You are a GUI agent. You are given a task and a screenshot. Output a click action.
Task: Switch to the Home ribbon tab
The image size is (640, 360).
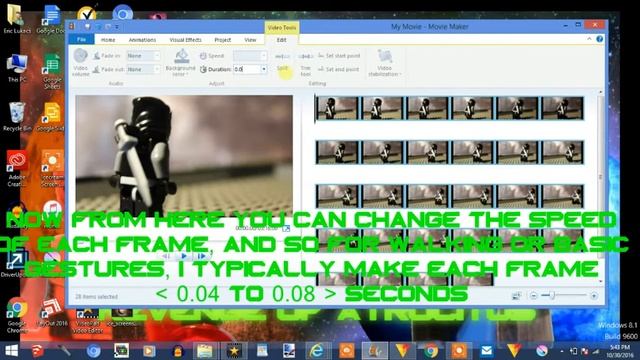(108, 40)
